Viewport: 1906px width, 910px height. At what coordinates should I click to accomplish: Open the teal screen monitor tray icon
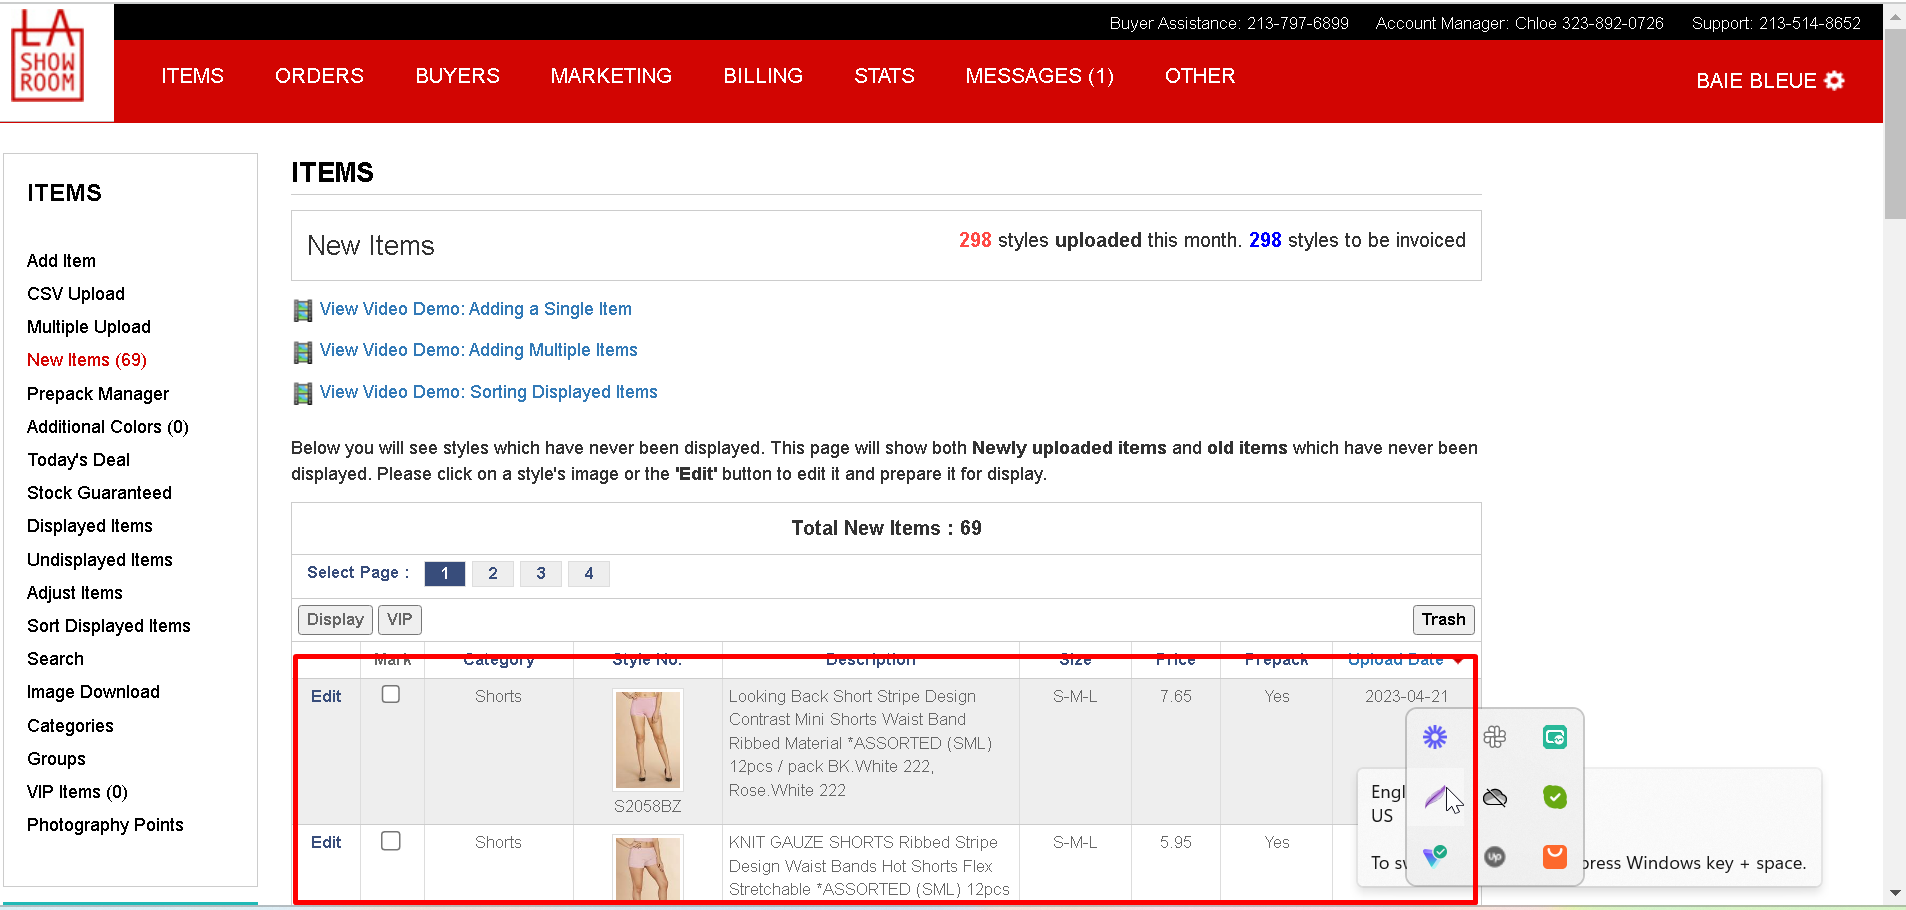[1555, 738]
